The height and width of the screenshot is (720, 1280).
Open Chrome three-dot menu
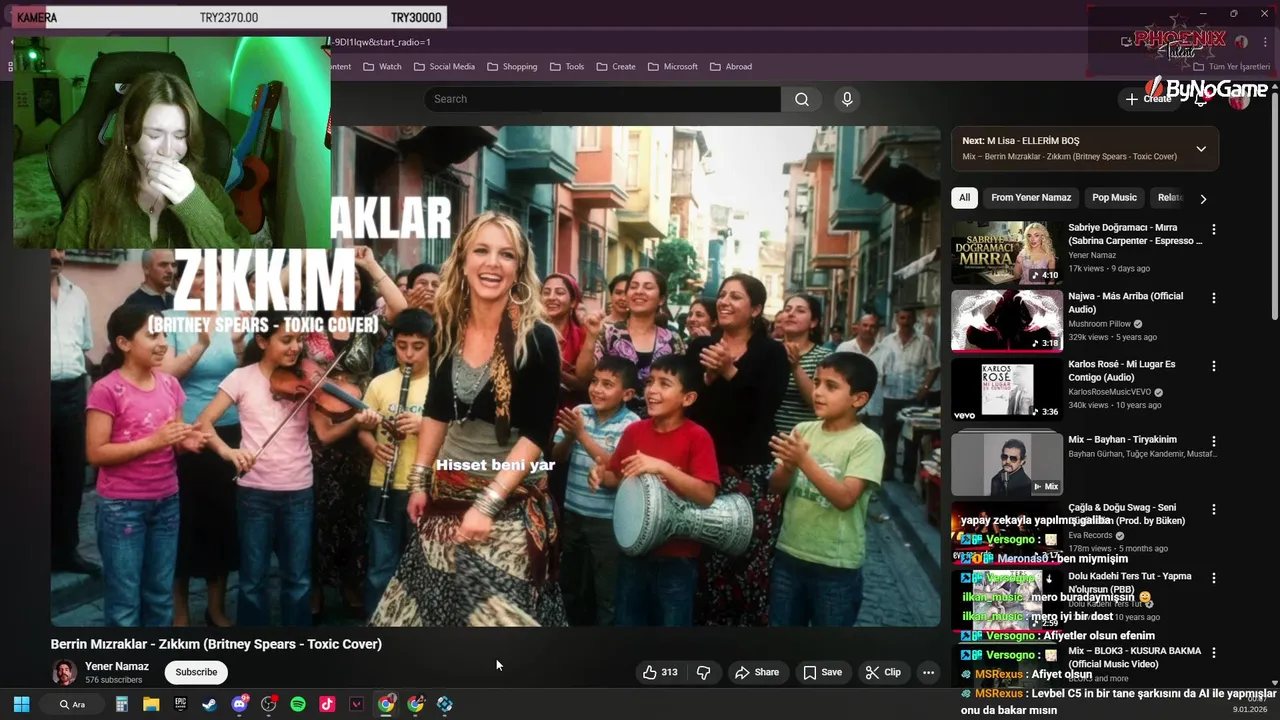coord(1264,42)
